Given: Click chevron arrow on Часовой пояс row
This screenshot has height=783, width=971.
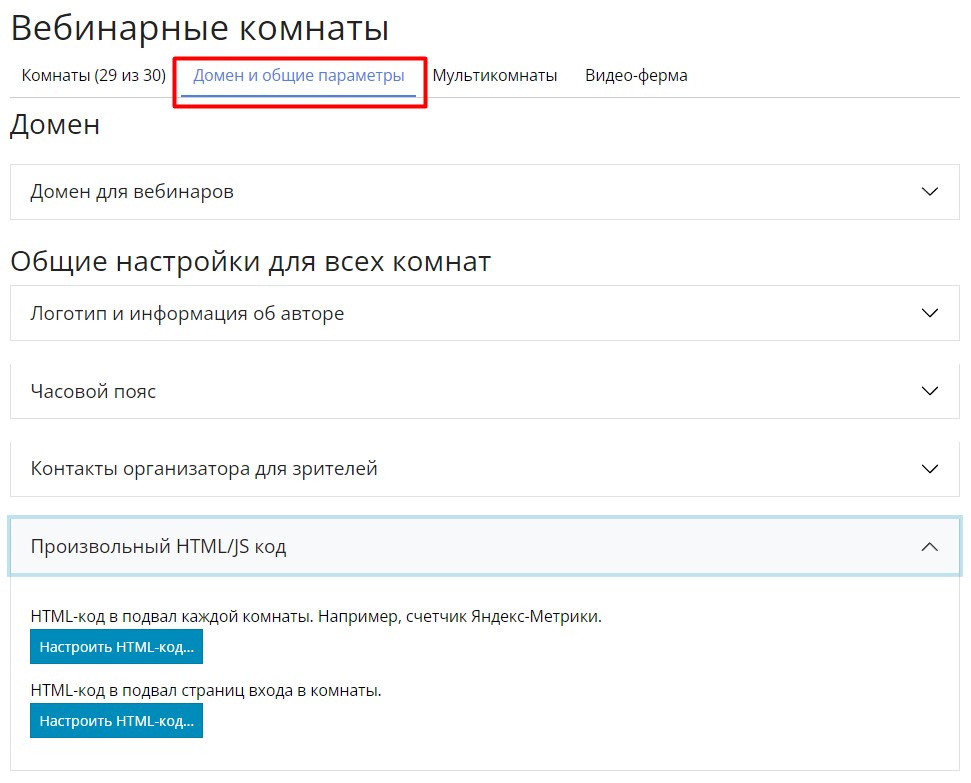Looking at the screenshot, I should 930,391.
